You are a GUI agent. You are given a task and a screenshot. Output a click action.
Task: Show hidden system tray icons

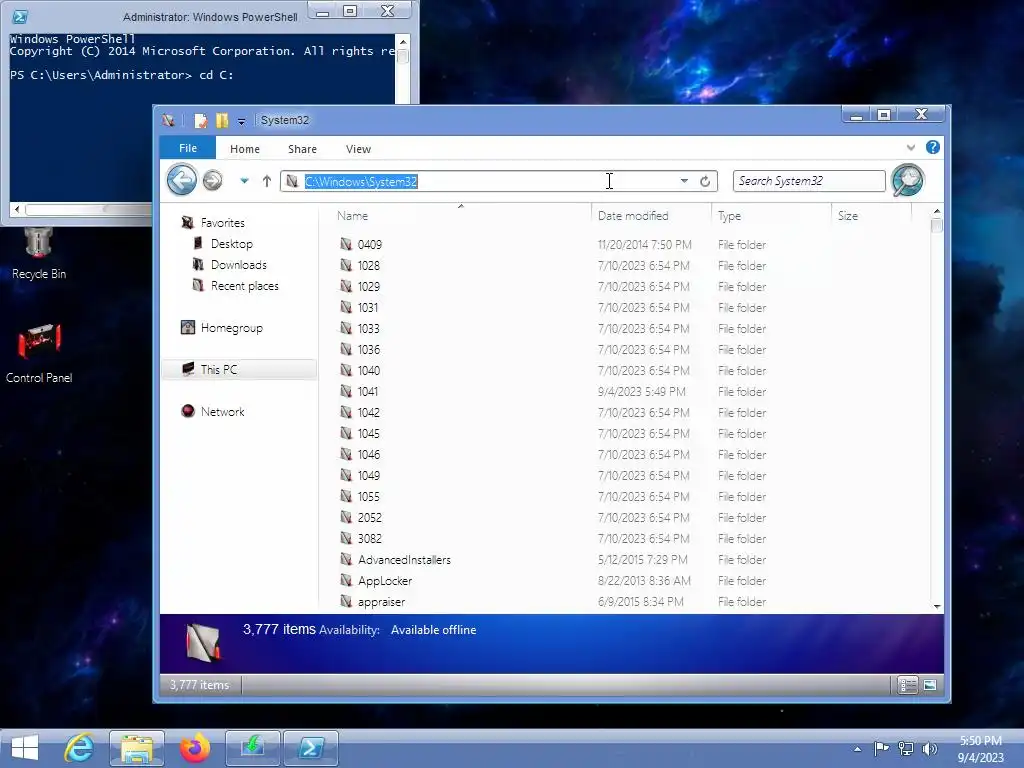coord(857,748)
